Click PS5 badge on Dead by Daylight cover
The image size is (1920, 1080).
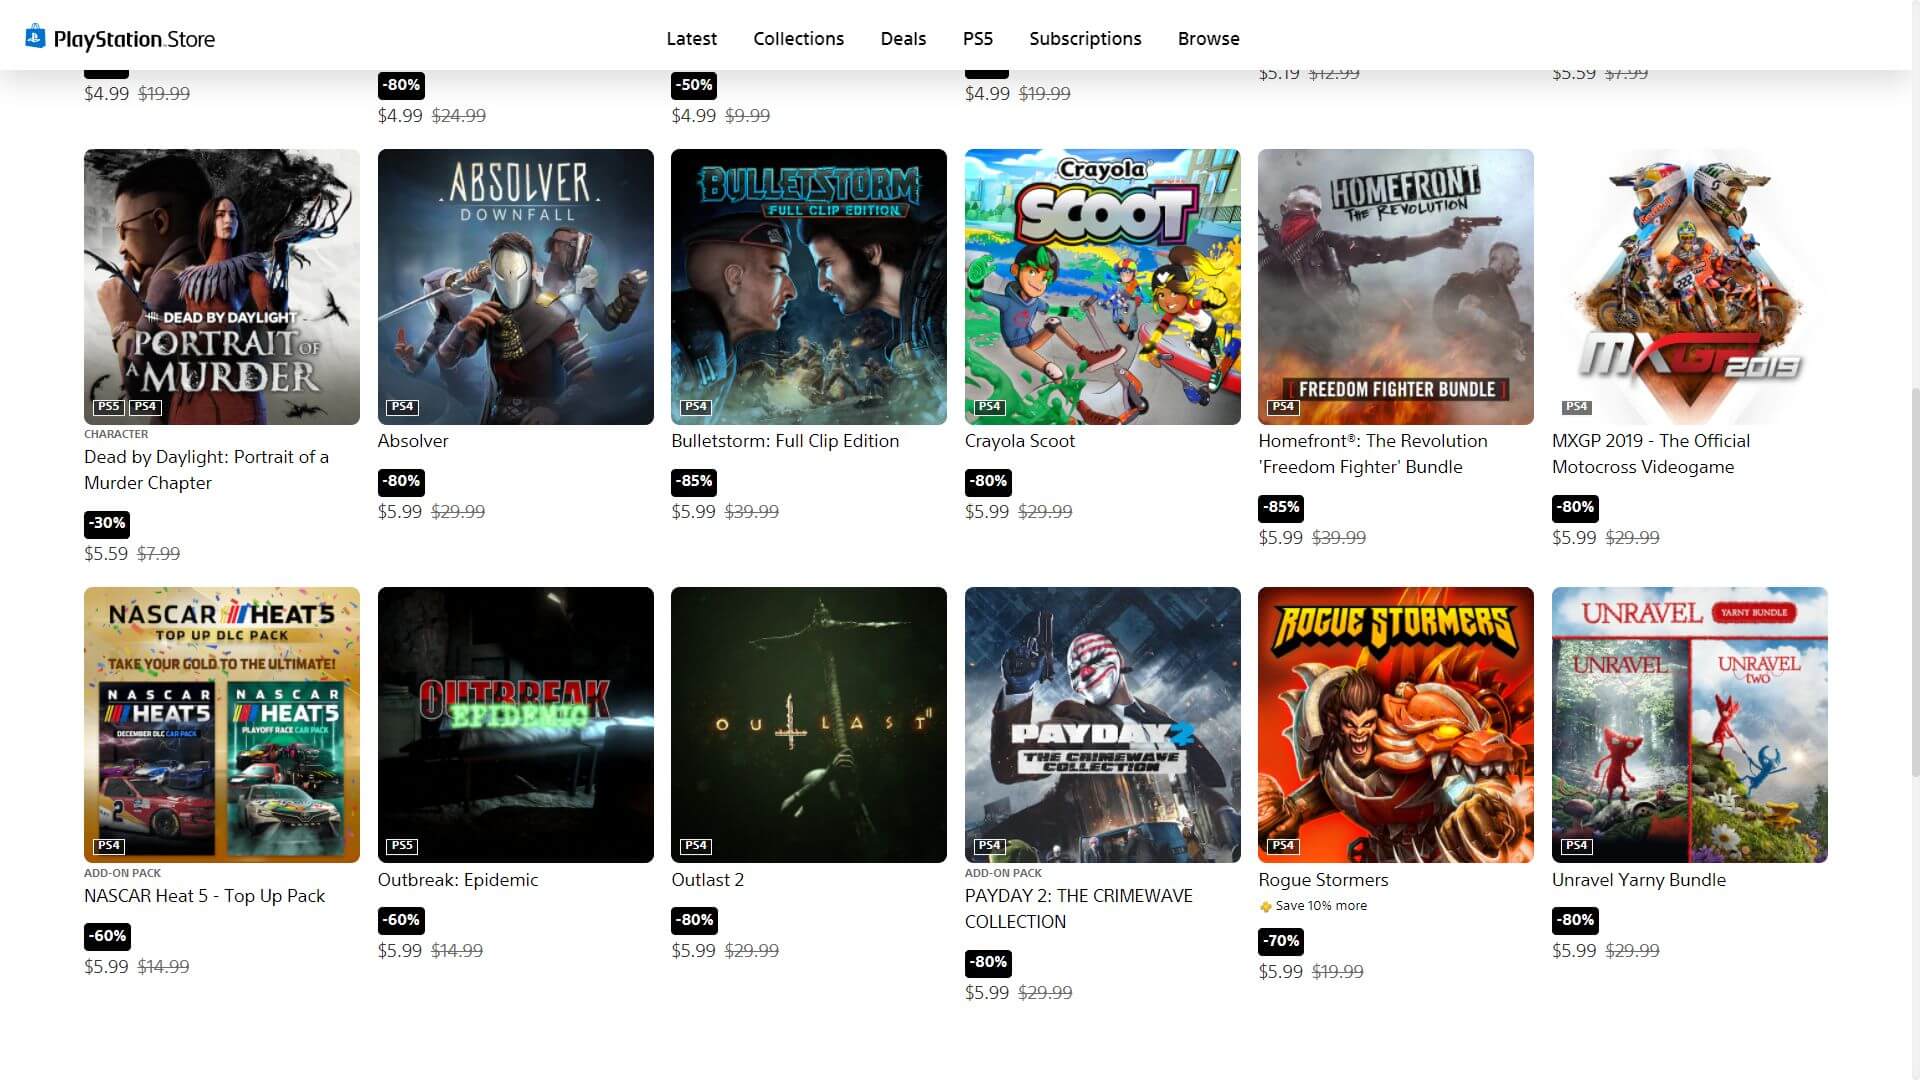tap(108, 407)
